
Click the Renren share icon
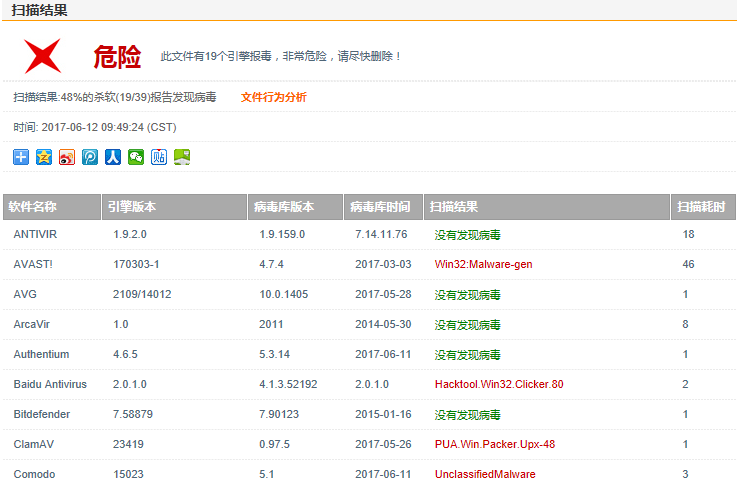coord(113,157)
